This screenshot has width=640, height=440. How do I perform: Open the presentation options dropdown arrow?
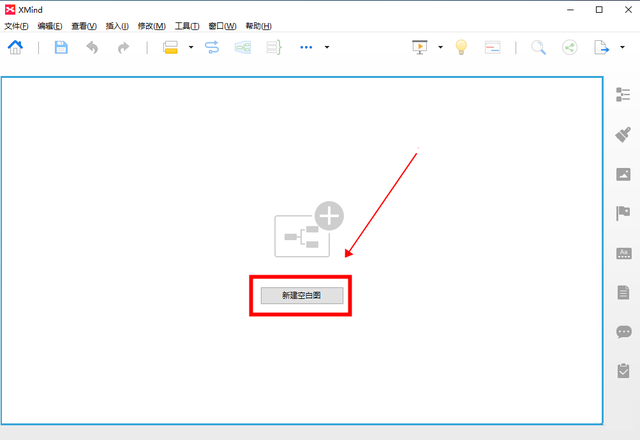(x=440, y=47)
